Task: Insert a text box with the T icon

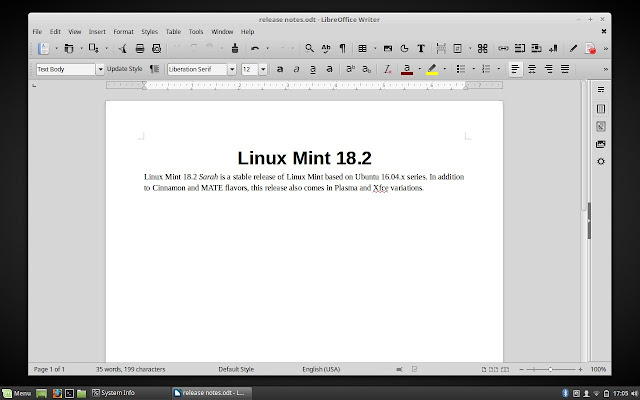Action: click(x=421, y=49)
